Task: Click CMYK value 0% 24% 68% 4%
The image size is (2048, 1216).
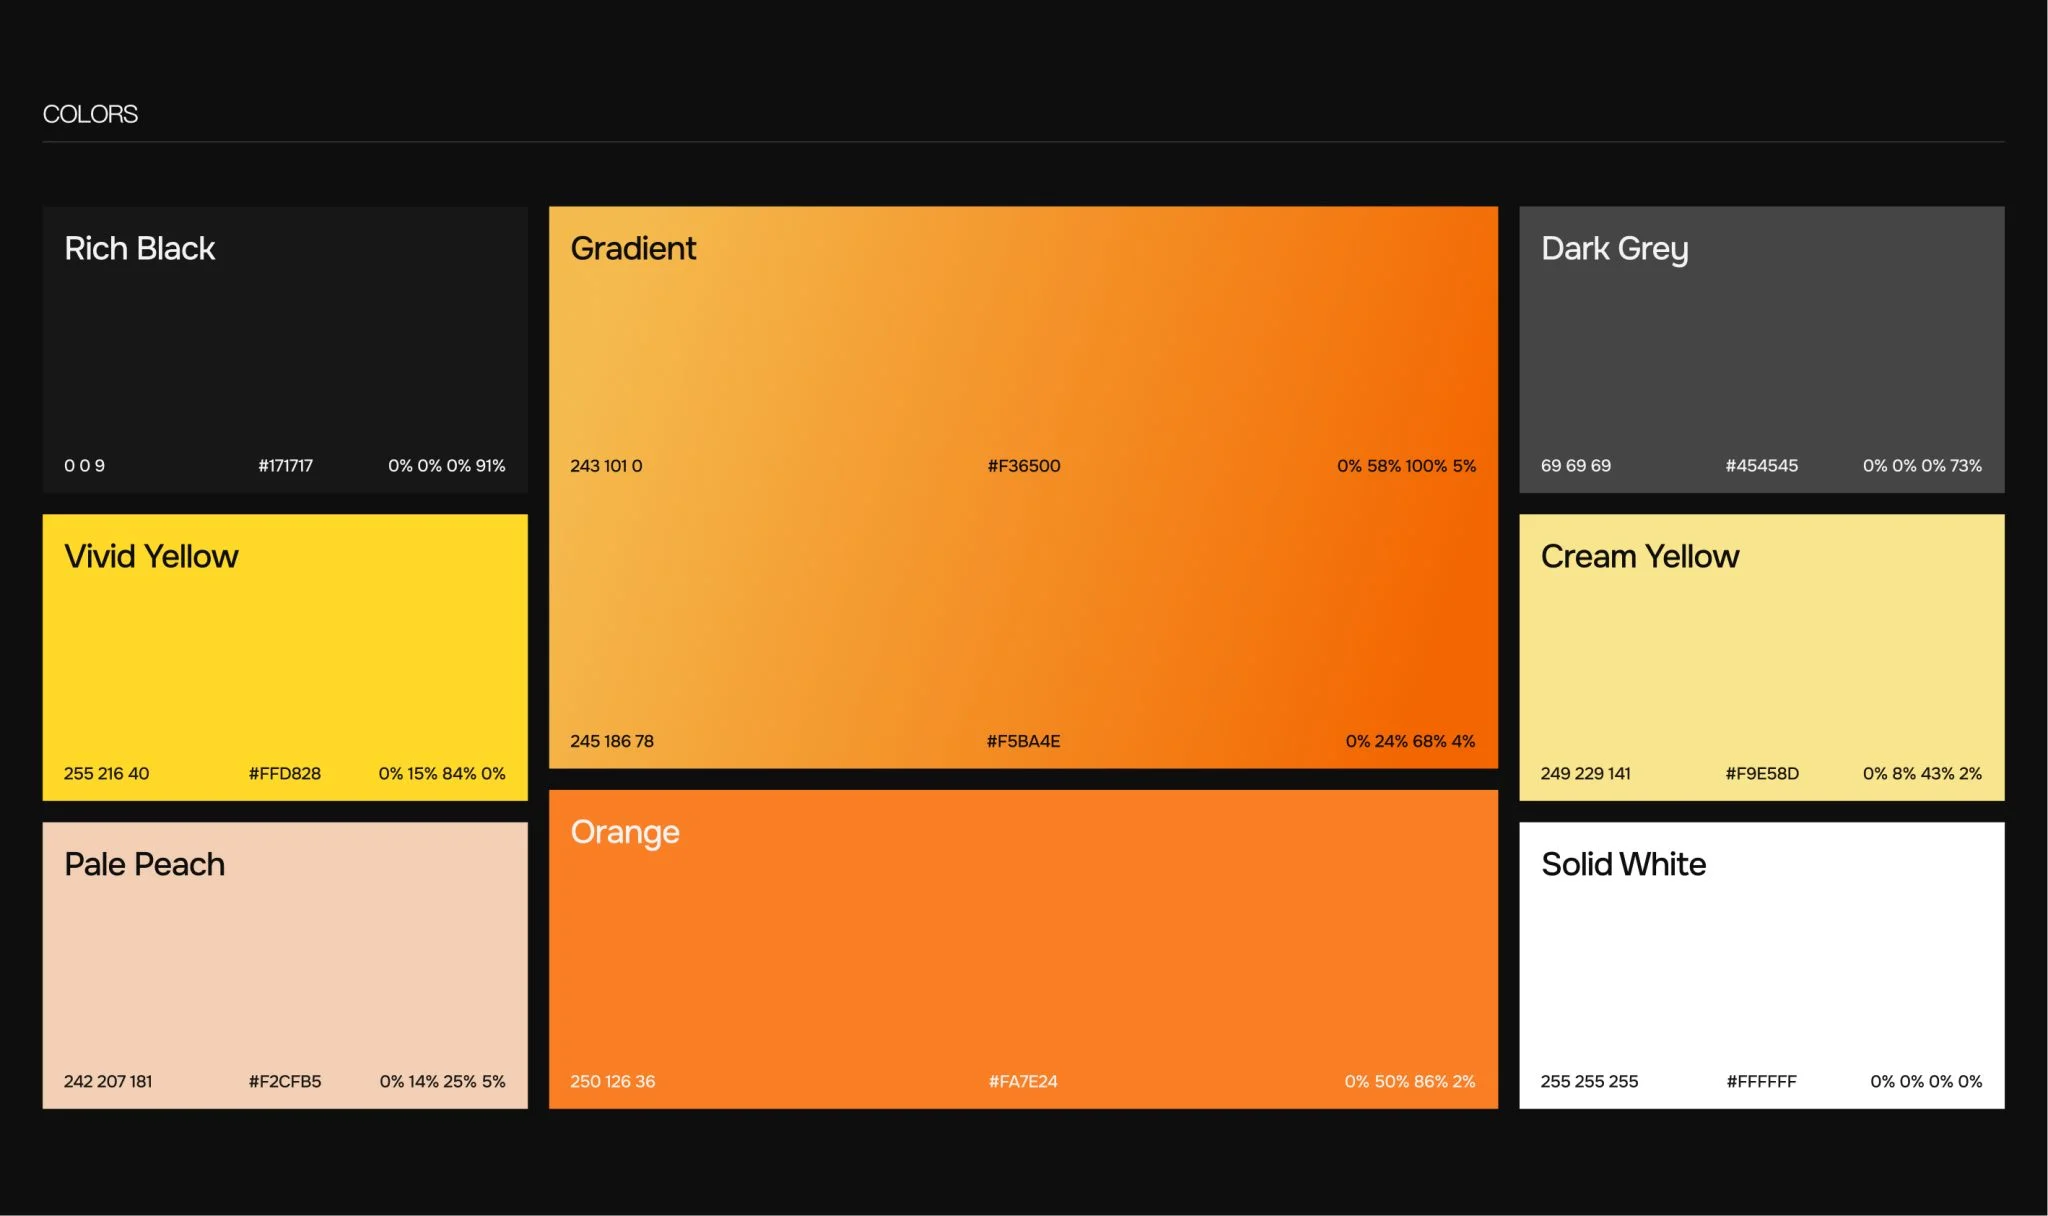Action: pos(1410,741)
